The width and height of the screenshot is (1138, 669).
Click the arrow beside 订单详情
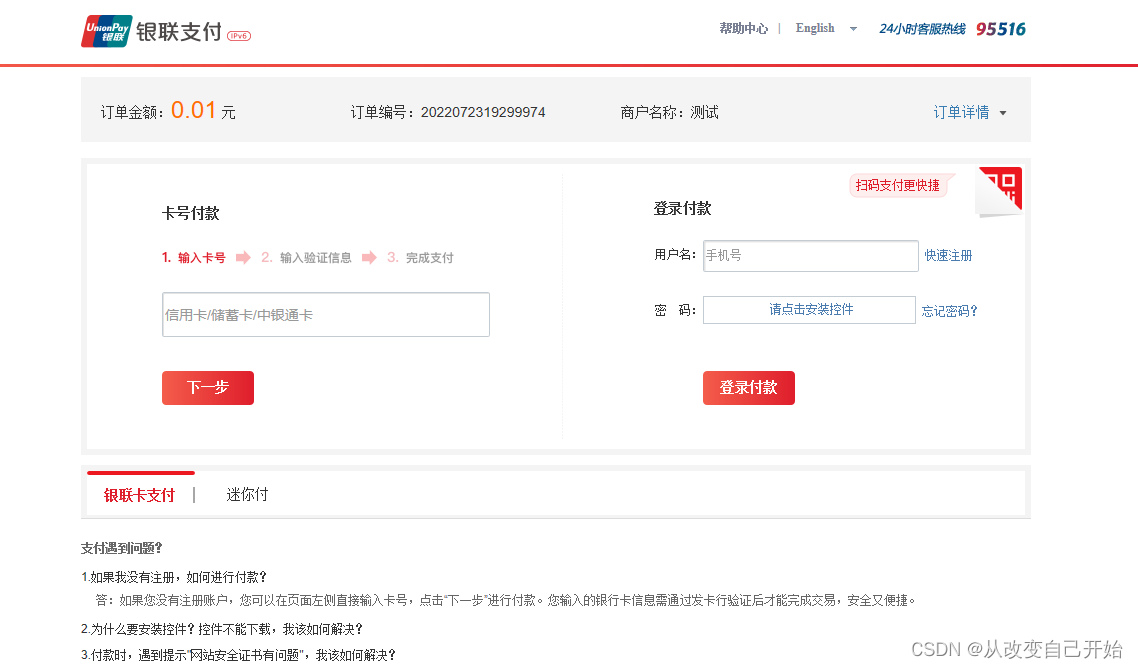(x=1002, y=114)
